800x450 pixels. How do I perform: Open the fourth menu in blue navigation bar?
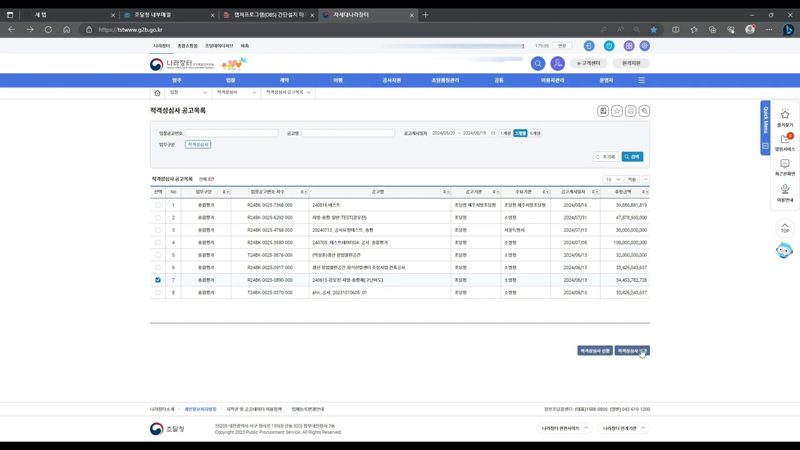pyautogui.click(x=338, y=80)
